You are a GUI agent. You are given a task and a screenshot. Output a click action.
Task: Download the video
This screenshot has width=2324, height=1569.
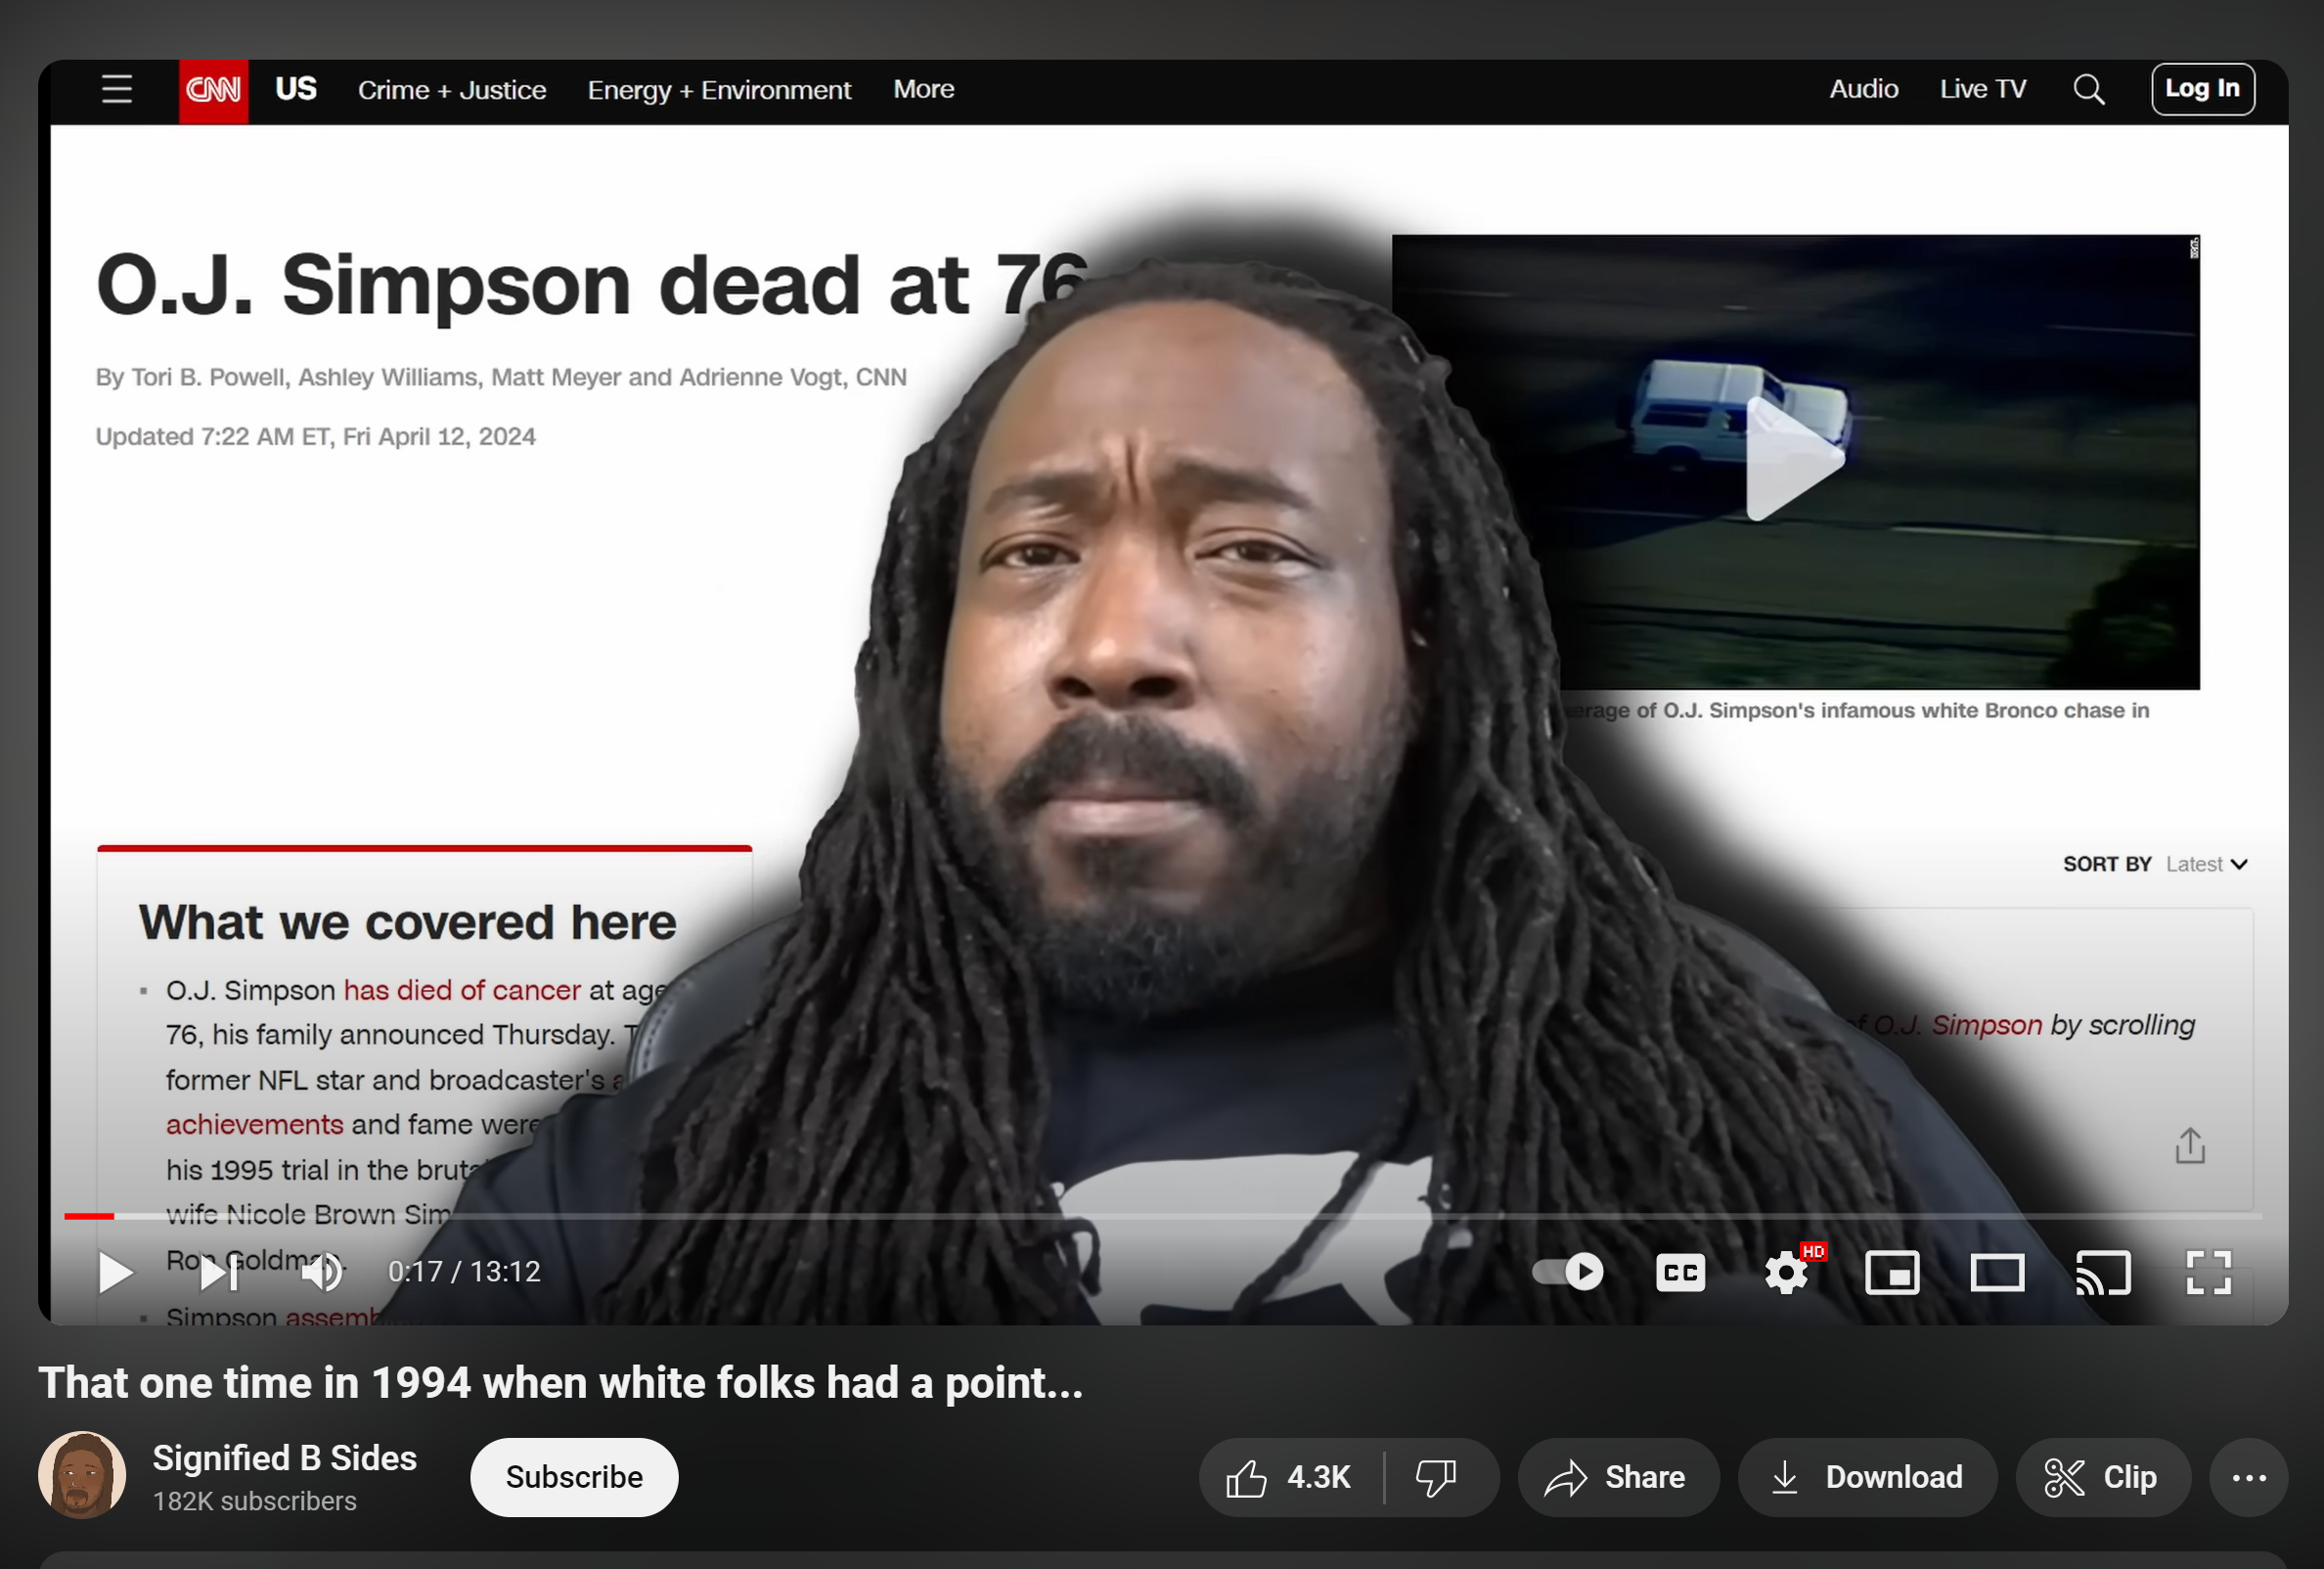point(1867,1477)
